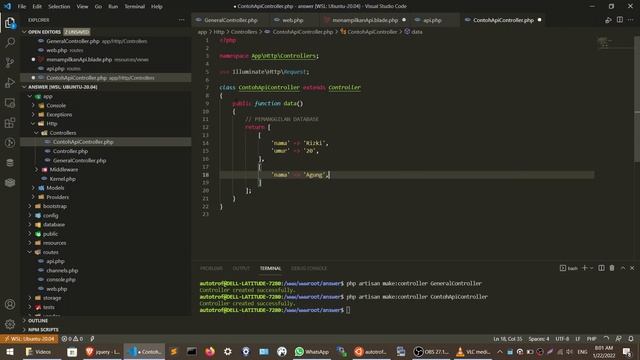
Task: Switch to web.php editor tab
Action: (x=292, y=20)
